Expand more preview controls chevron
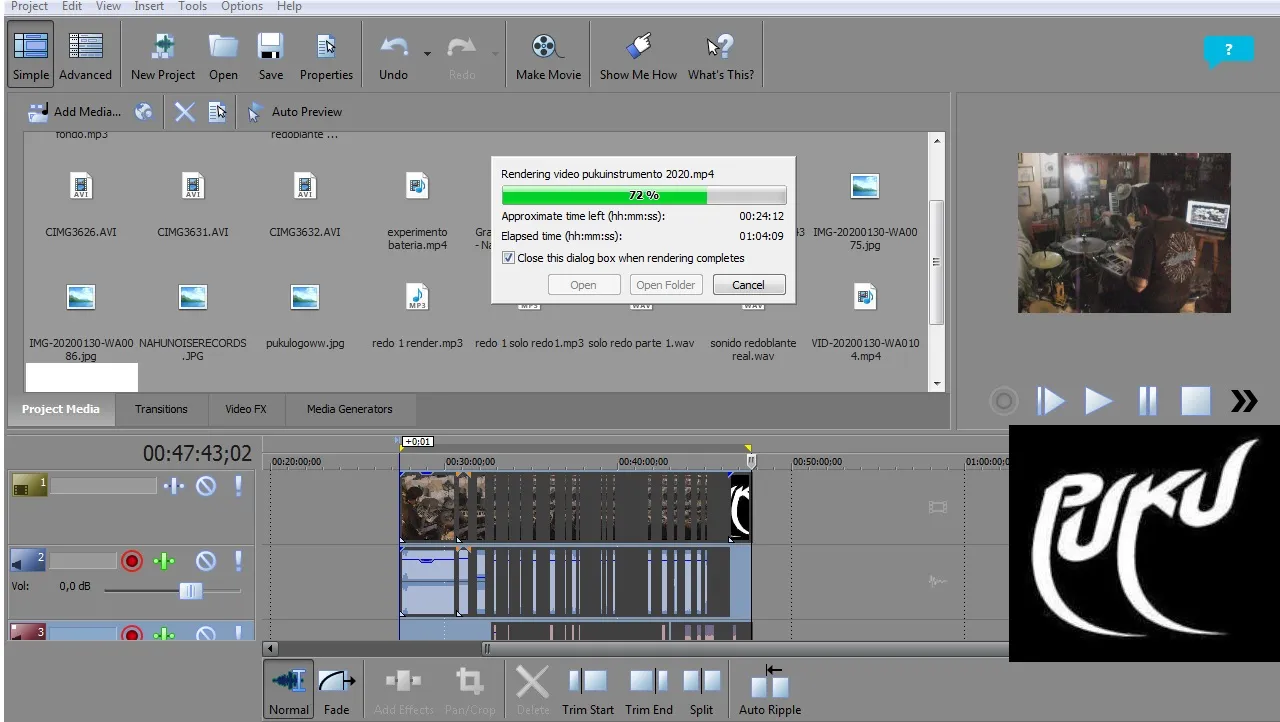 pos(1244,401)
